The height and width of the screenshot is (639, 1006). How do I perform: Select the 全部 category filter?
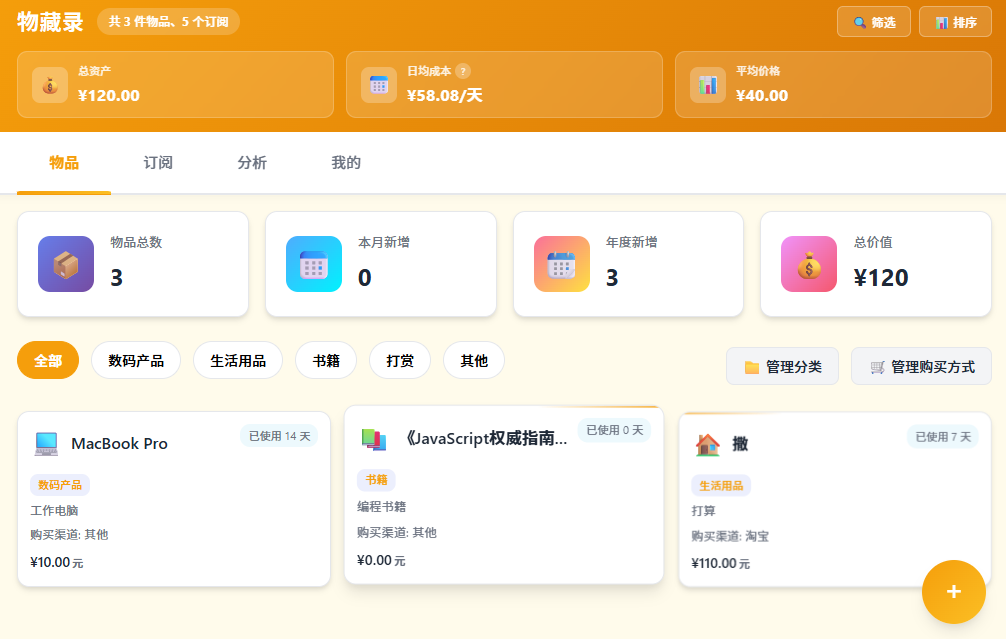click(48, 360)
